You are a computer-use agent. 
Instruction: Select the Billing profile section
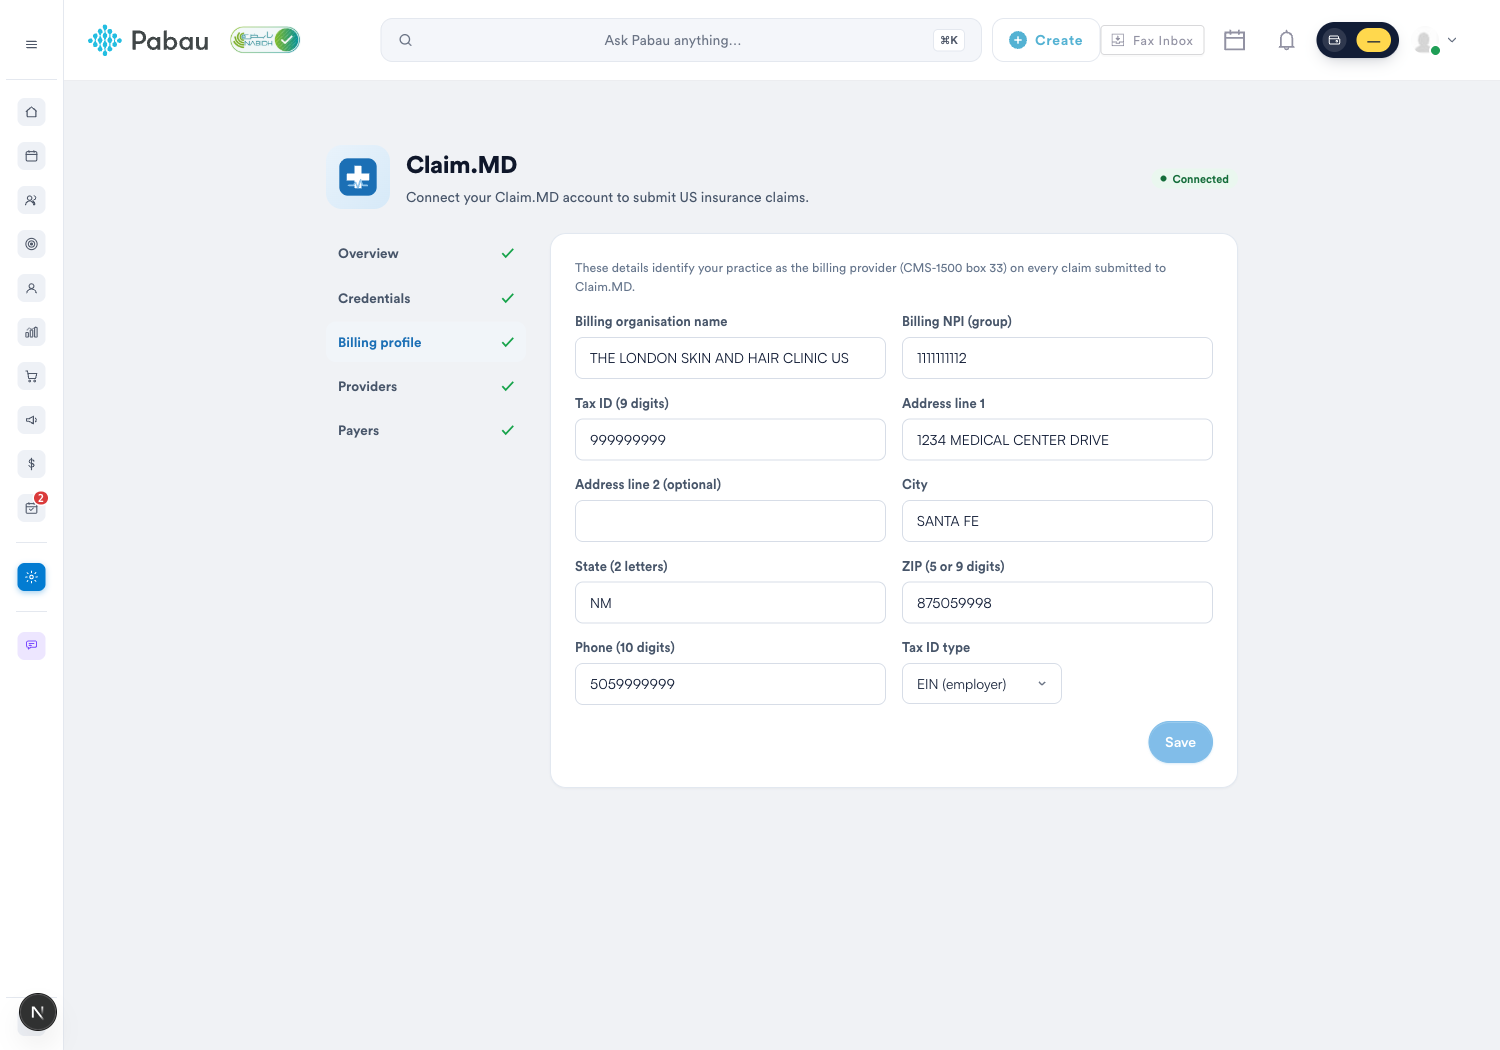(426, 342)
